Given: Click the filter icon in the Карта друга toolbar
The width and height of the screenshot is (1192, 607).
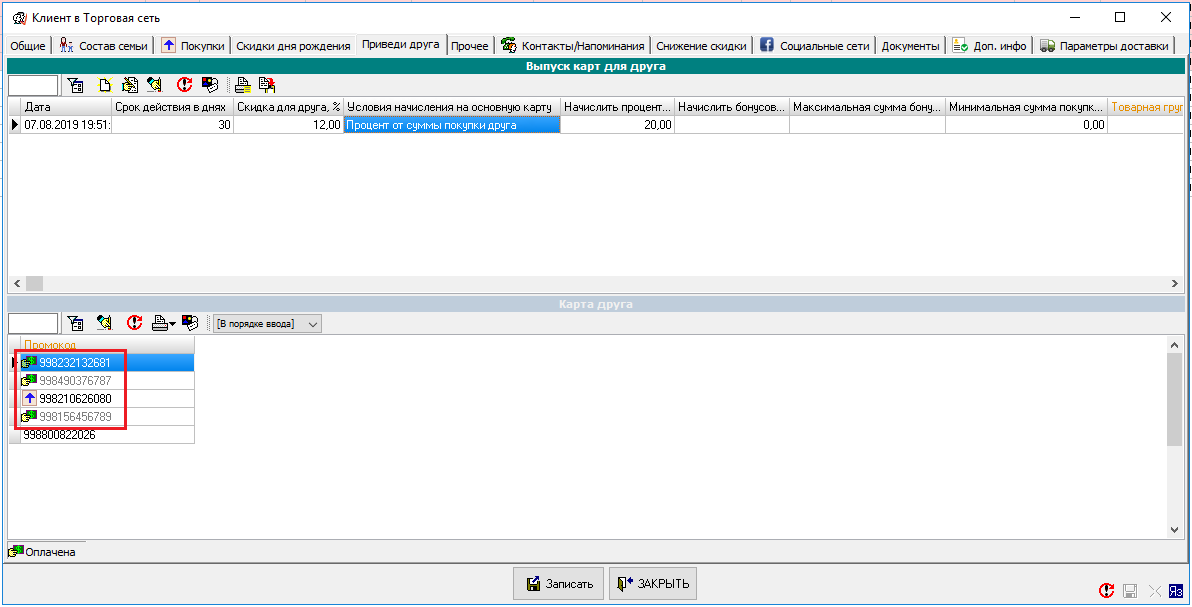Looking at the screenshot, I should 76,323.
